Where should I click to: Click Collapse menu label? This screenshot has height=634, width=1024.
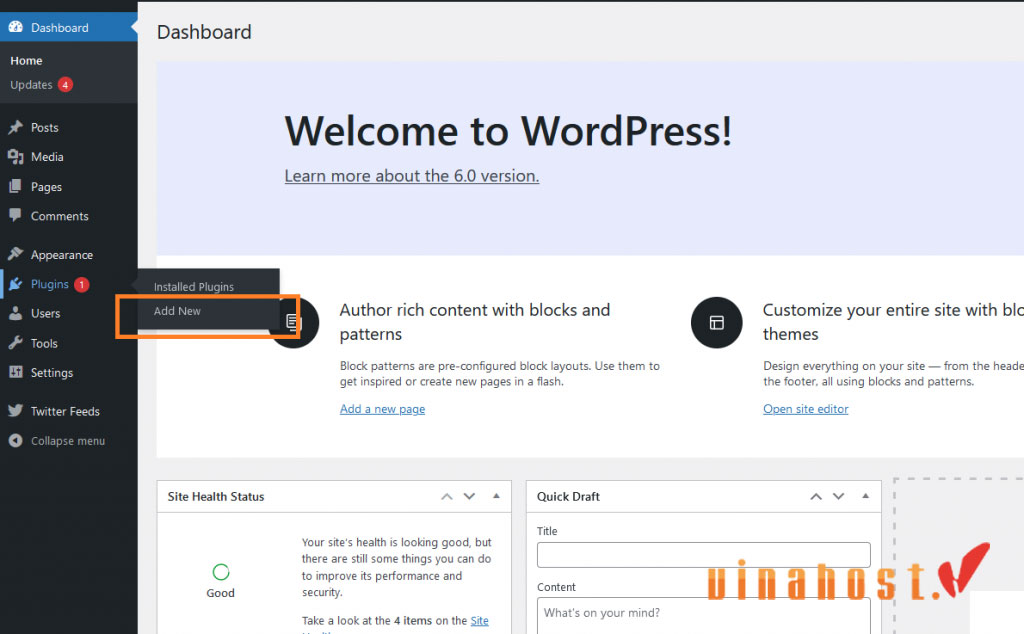(68, 441)
